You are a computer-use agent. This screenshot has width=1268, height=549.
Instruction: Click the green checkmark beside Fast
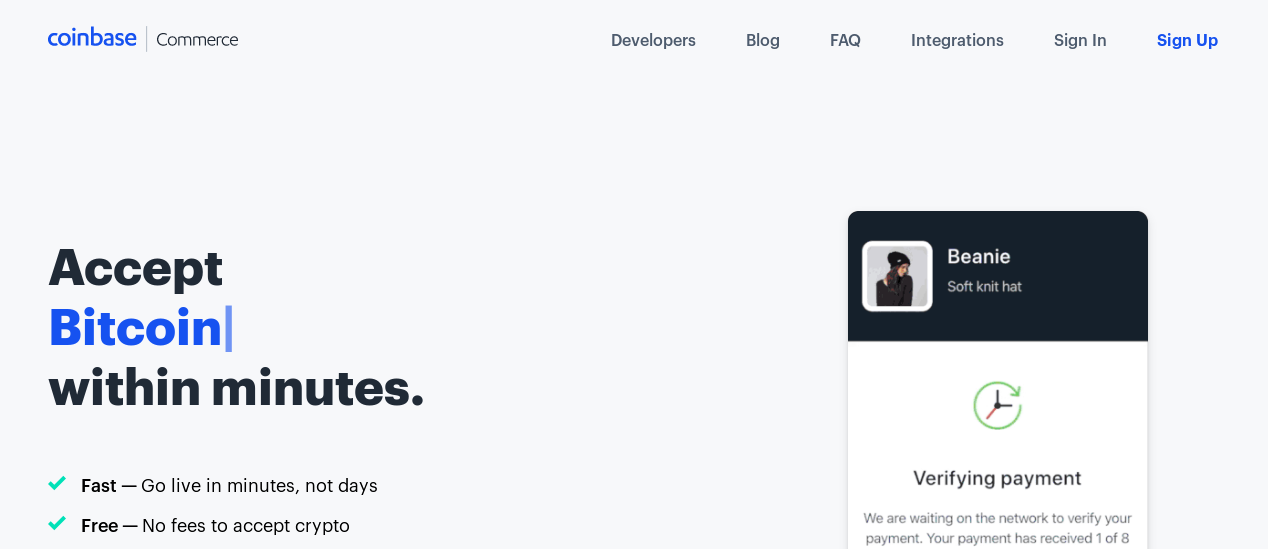coord(57,484)
